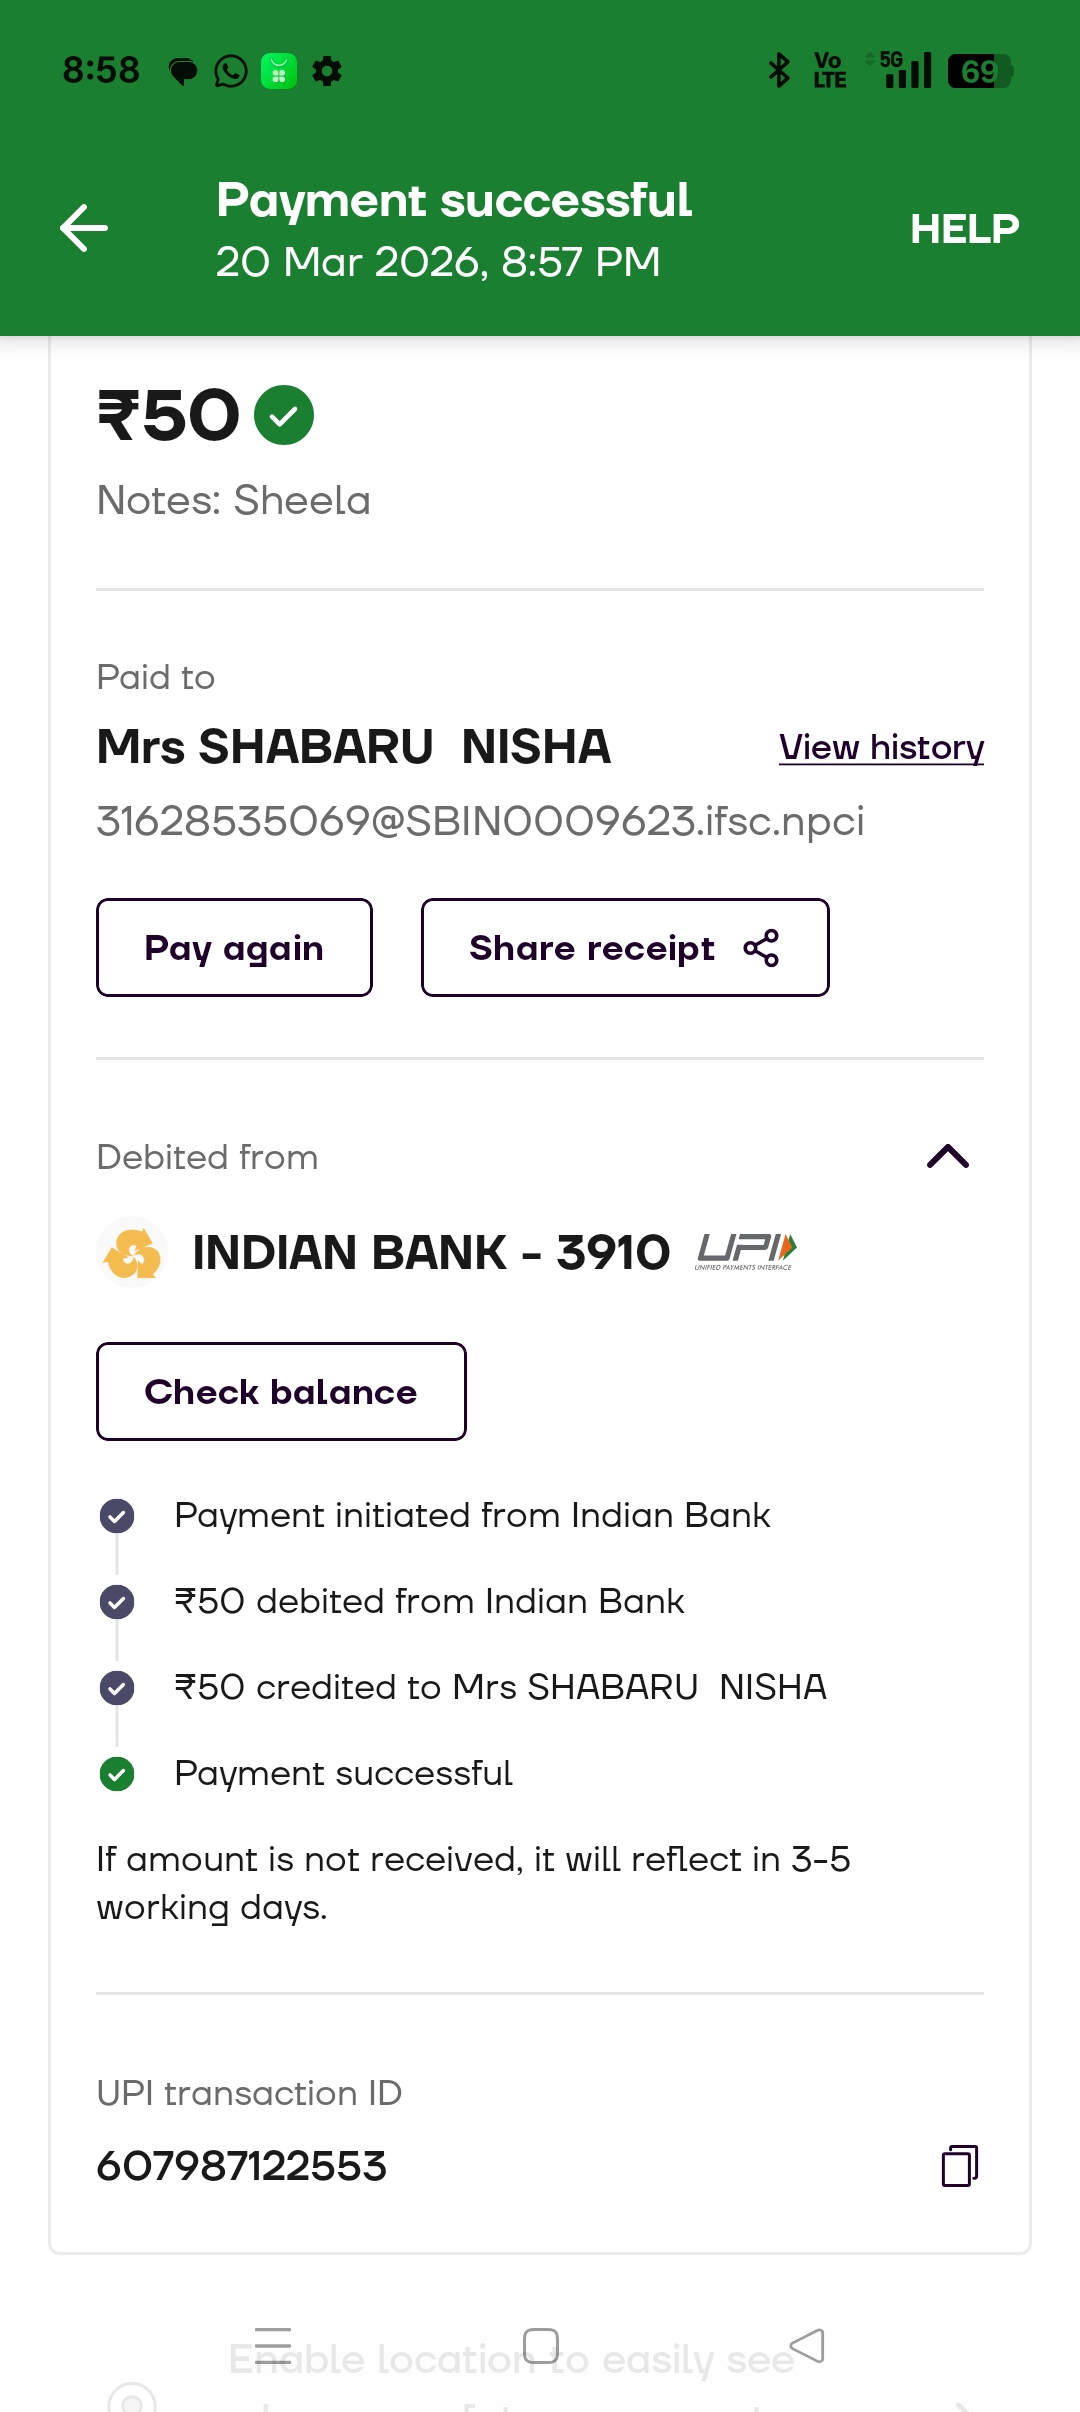This screenshot has width=1080, height=2412.
Task: Tap the UPI logo beside bank name
Action: coord(746,1251)
